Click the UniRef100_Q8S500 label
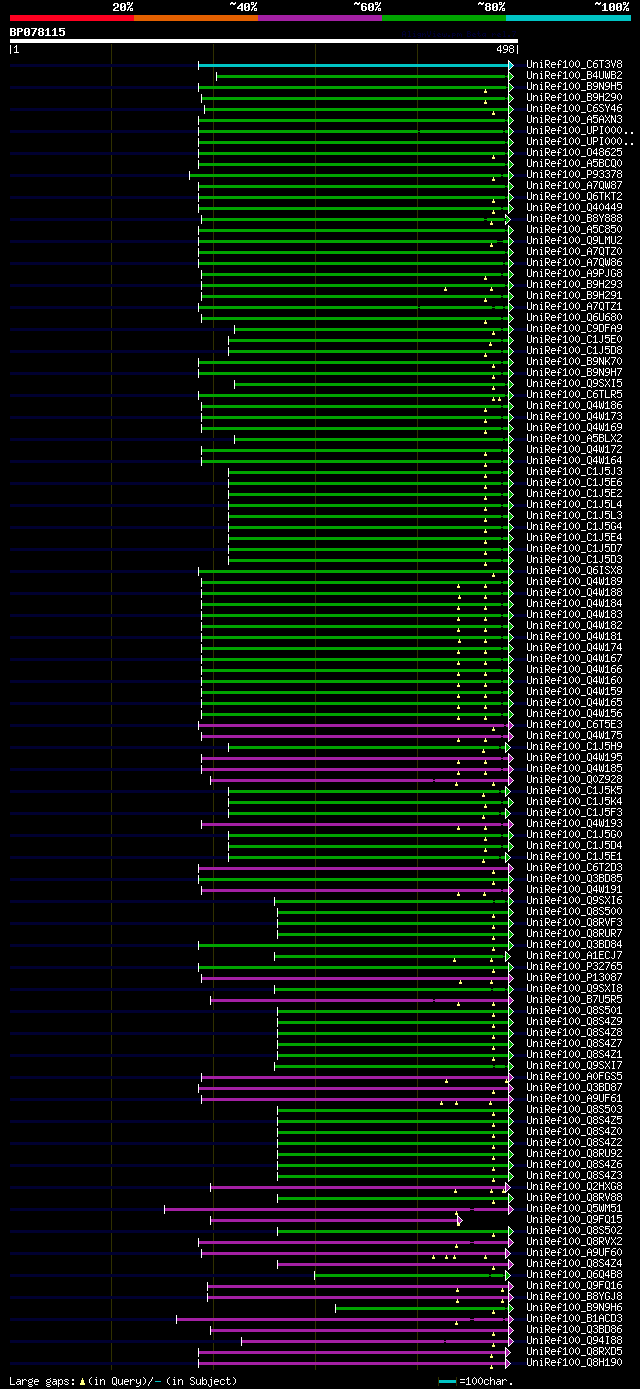The width and height of the screenshot is (640, 1389). pos(574,911)
